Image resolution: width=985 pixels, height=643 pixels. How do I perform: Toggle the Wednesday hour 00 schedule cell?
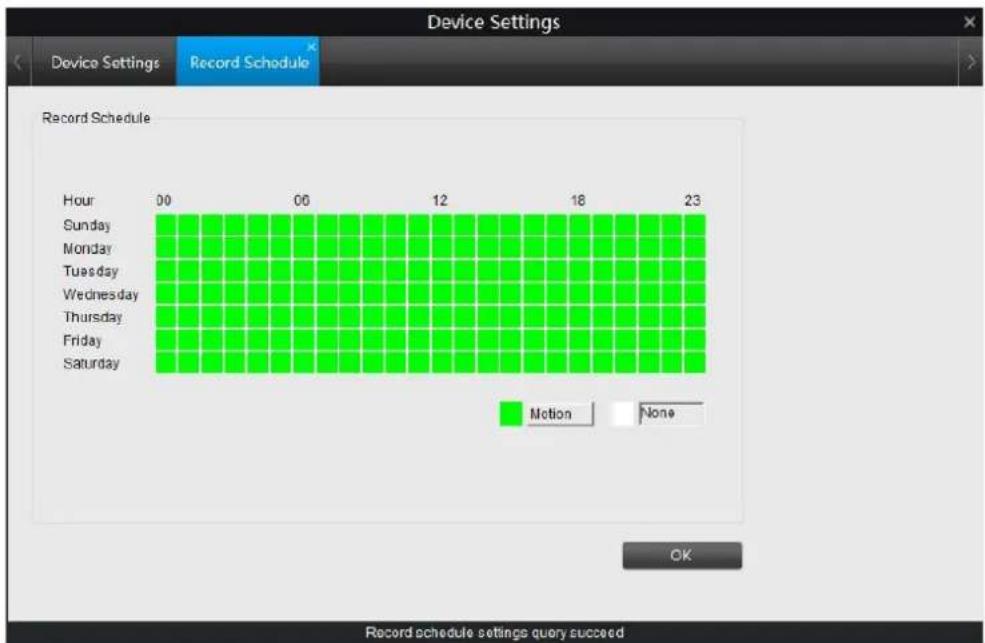click(x=166, y=294)
